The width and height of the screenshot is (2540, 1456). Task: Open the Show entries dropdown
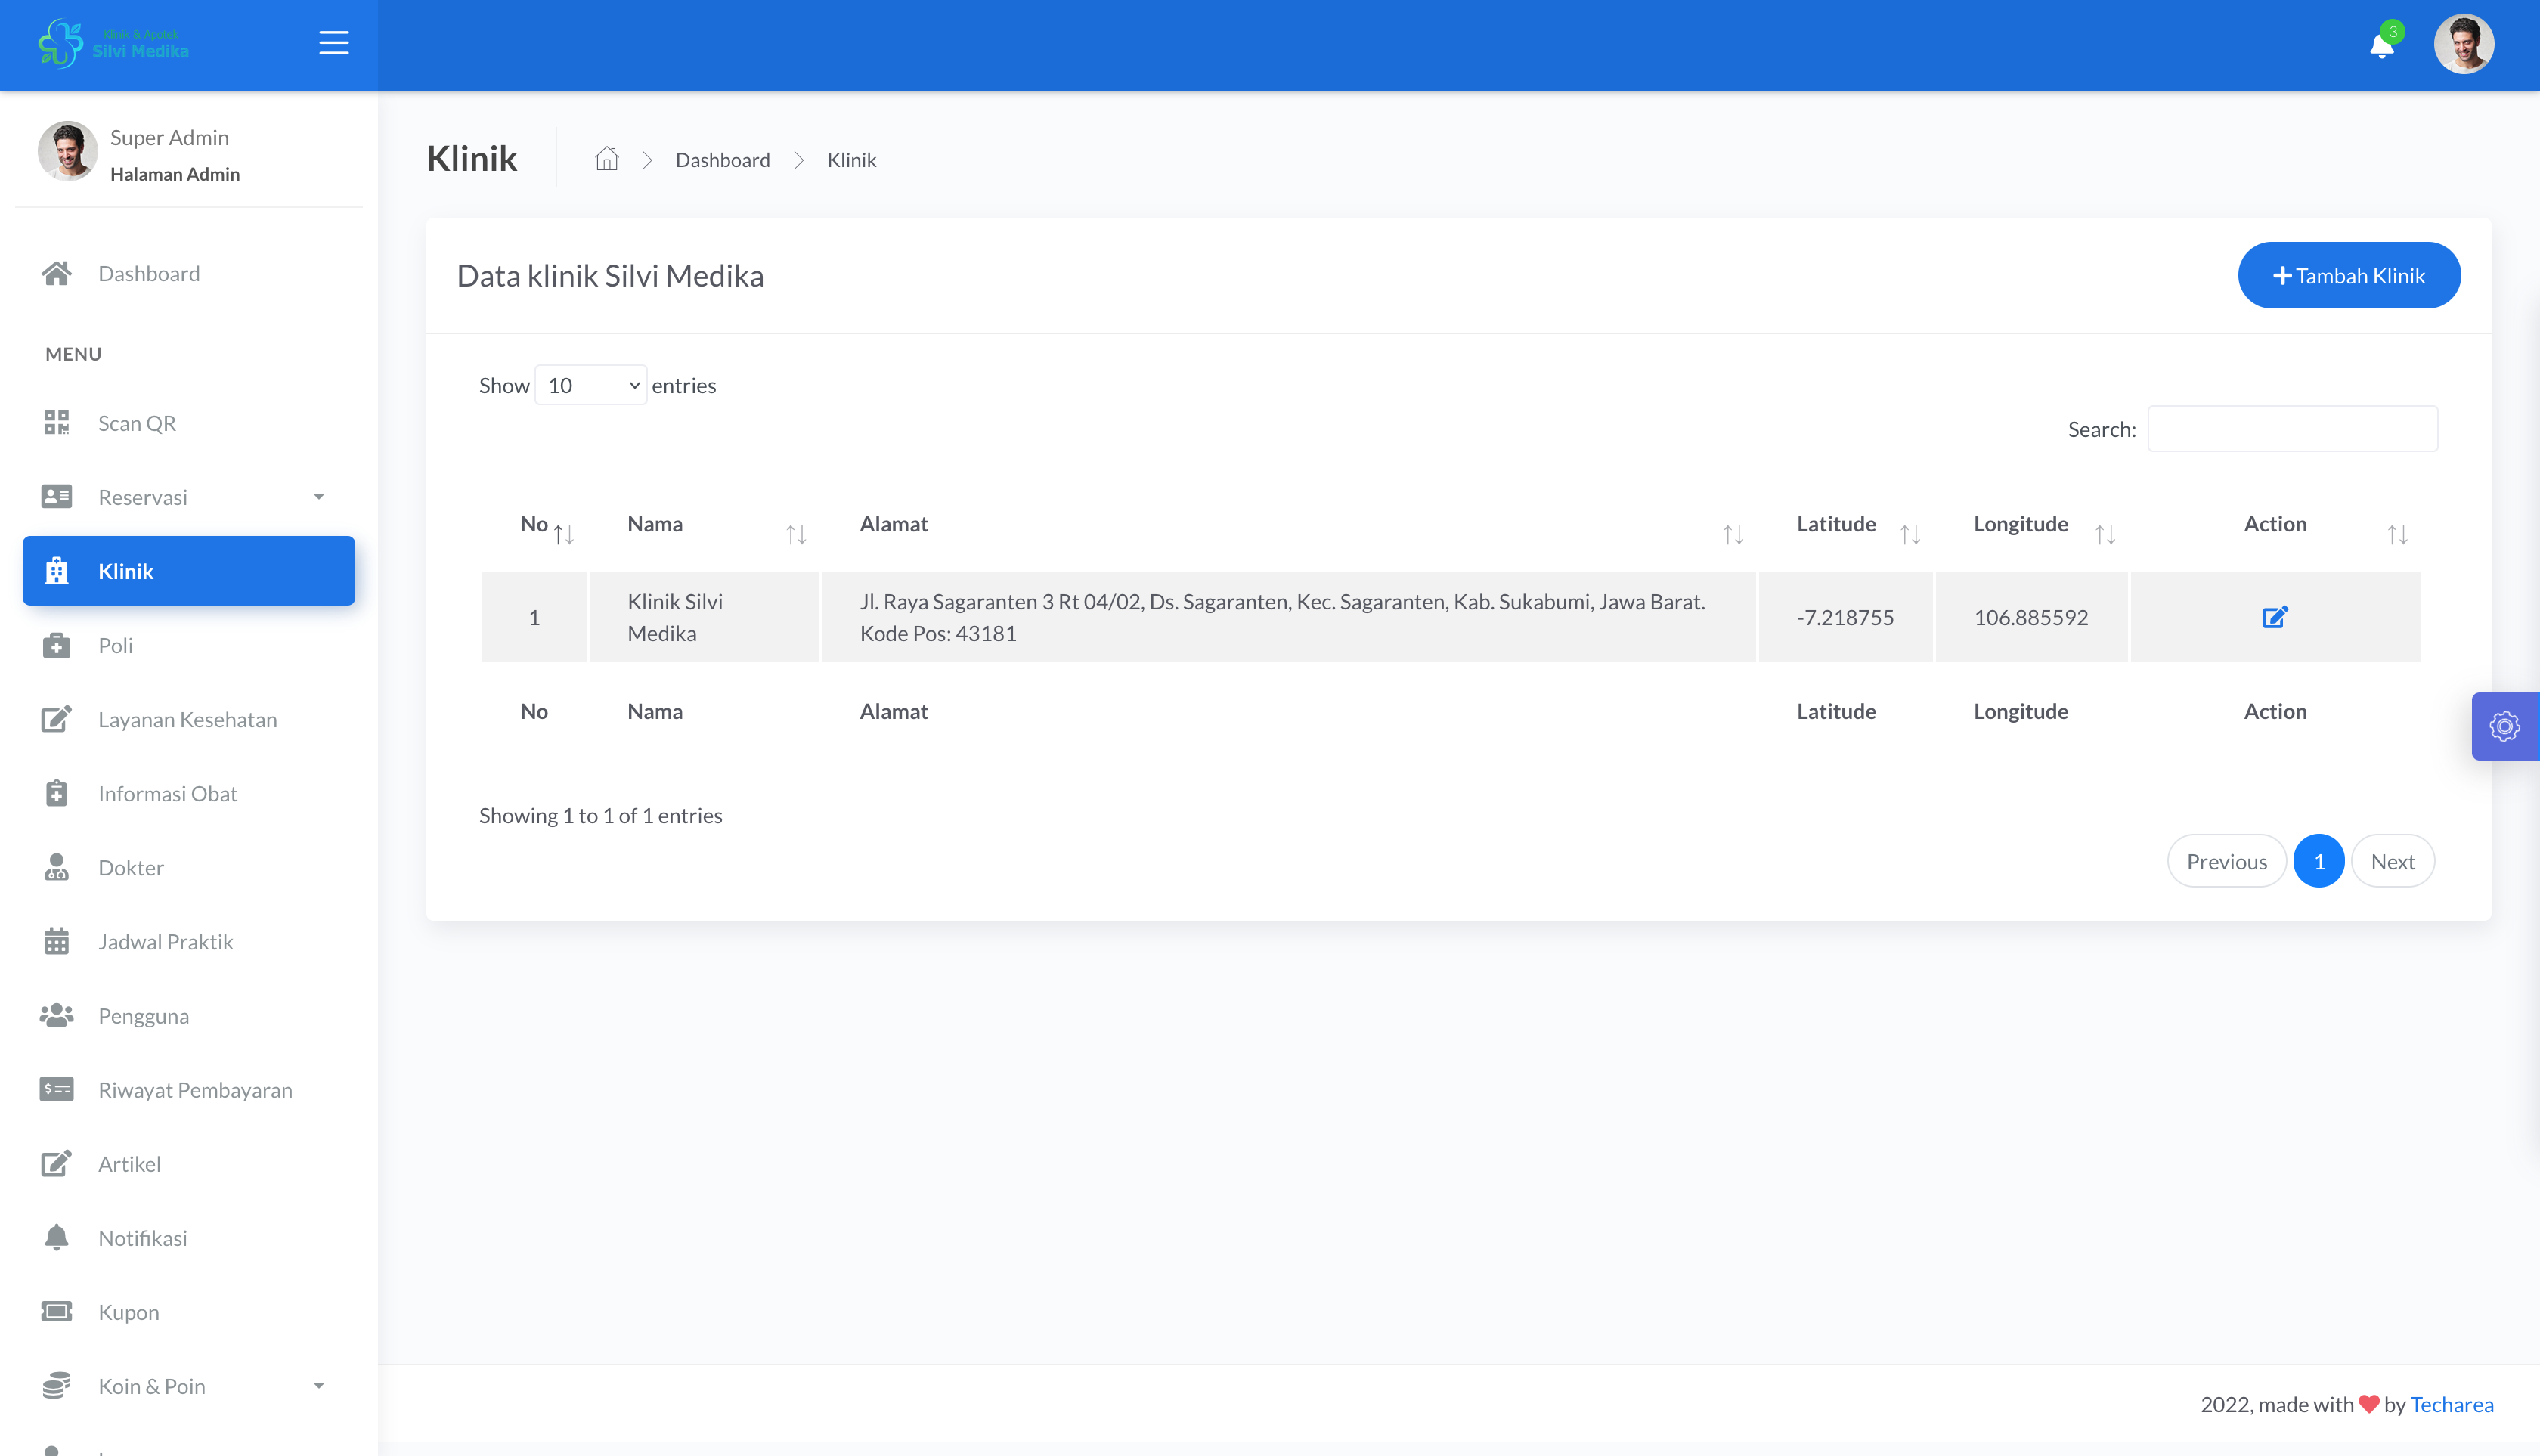[x=590, y=385]
